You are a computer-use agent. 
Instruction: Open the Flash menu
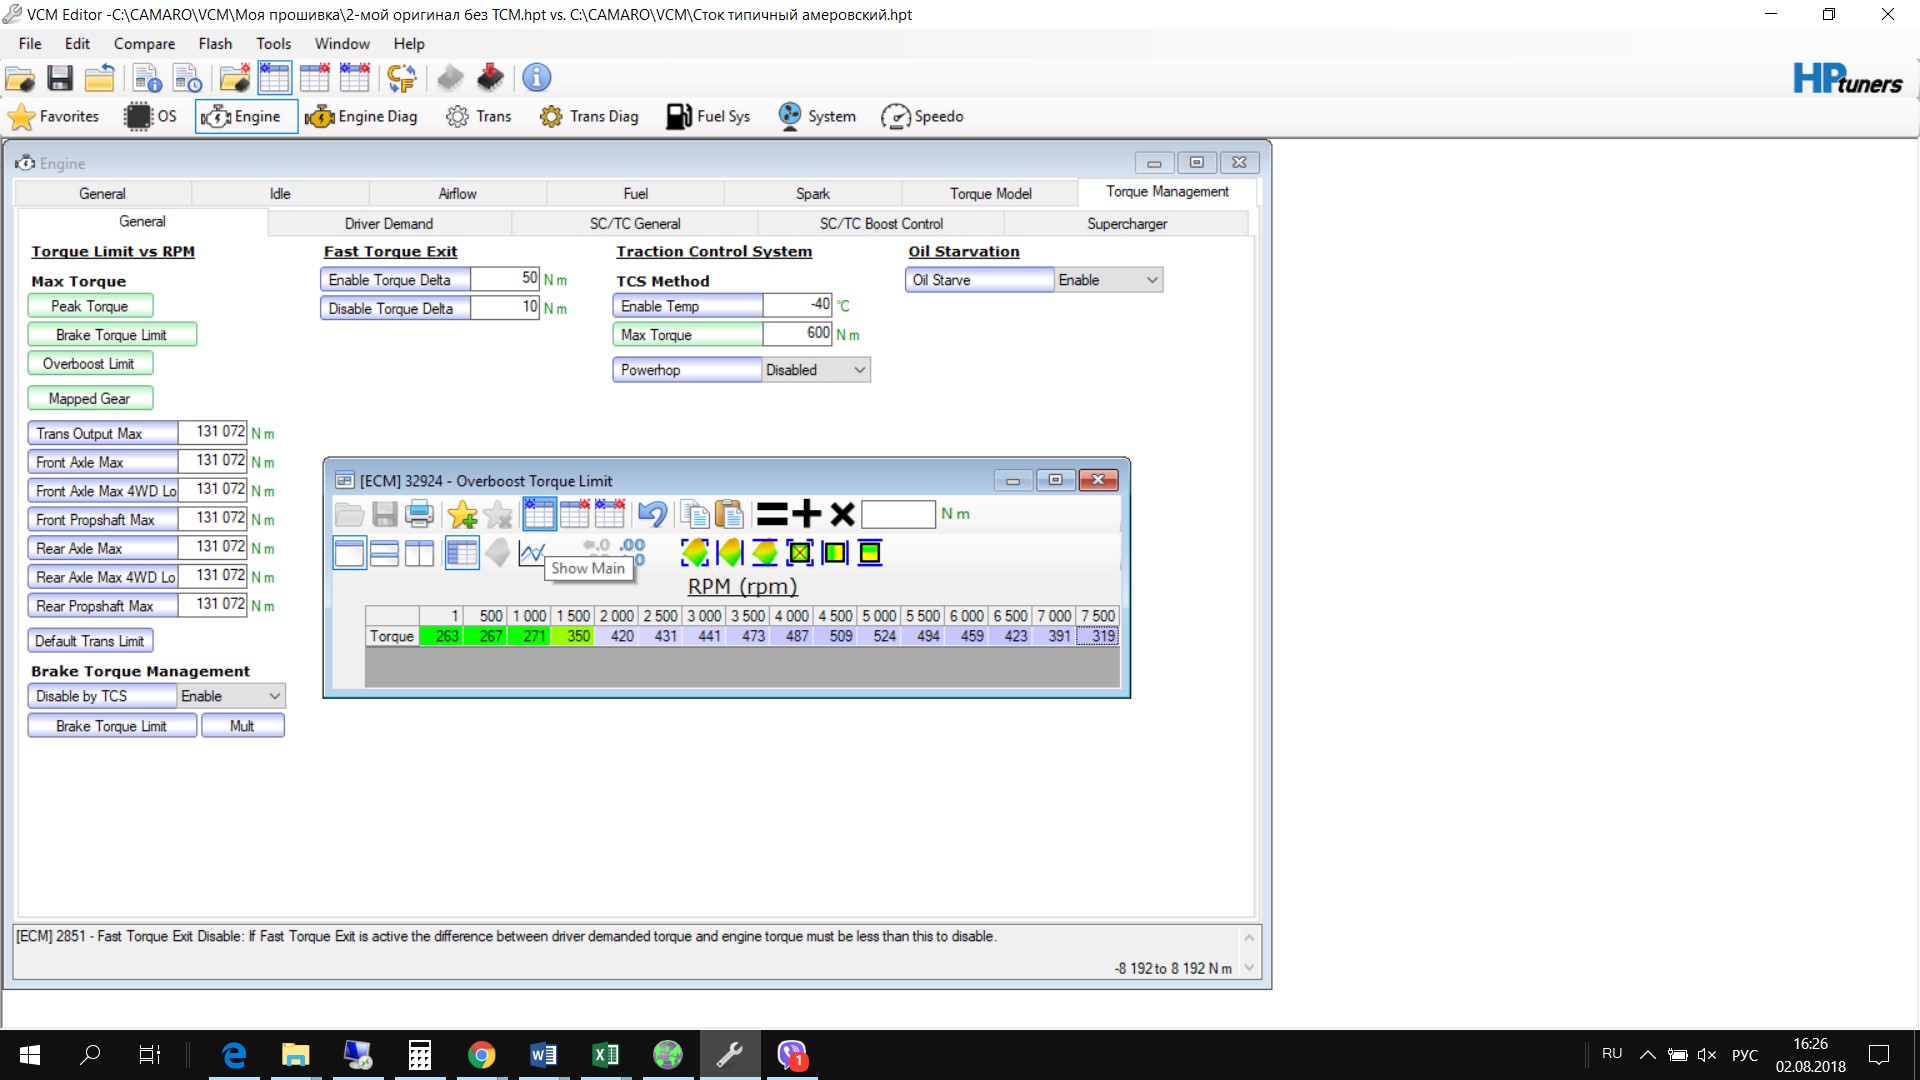214,44
